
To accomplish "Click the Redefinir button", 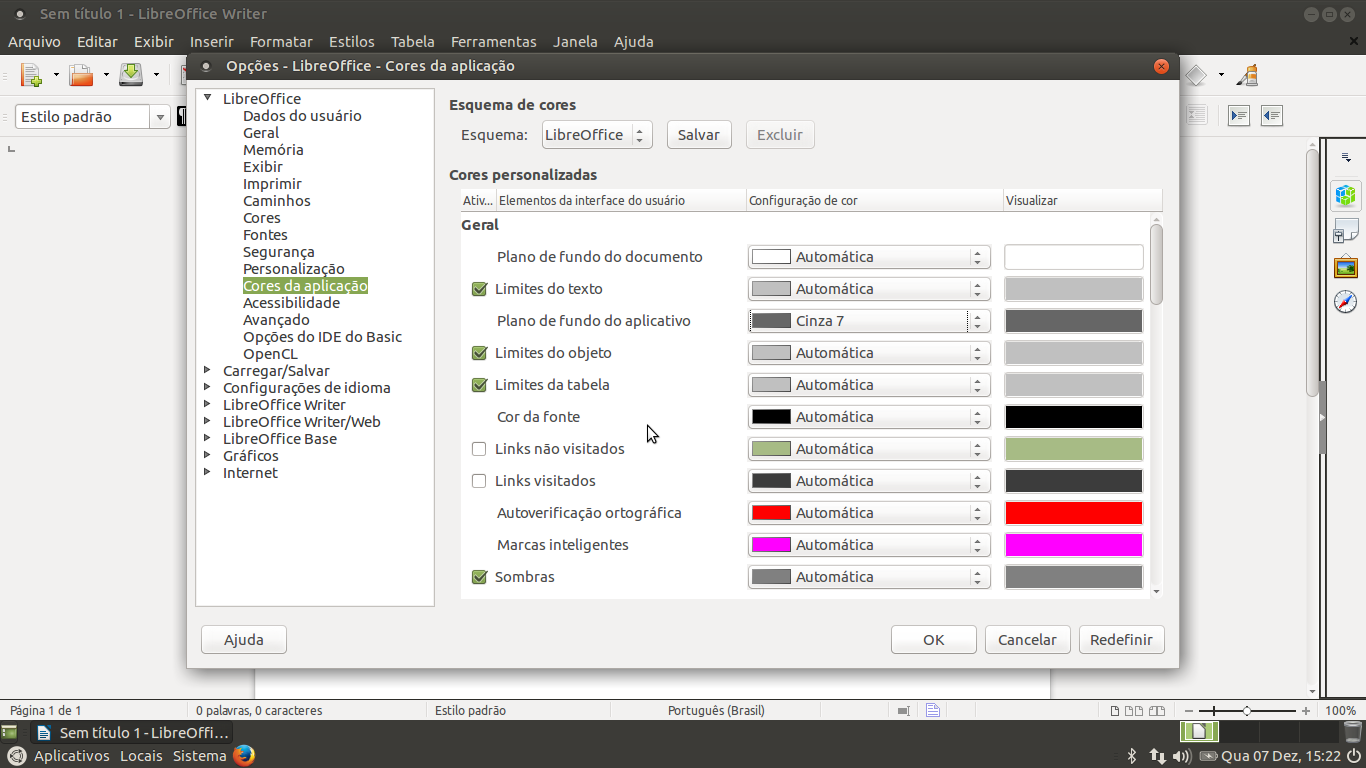I will (1122, 640).
